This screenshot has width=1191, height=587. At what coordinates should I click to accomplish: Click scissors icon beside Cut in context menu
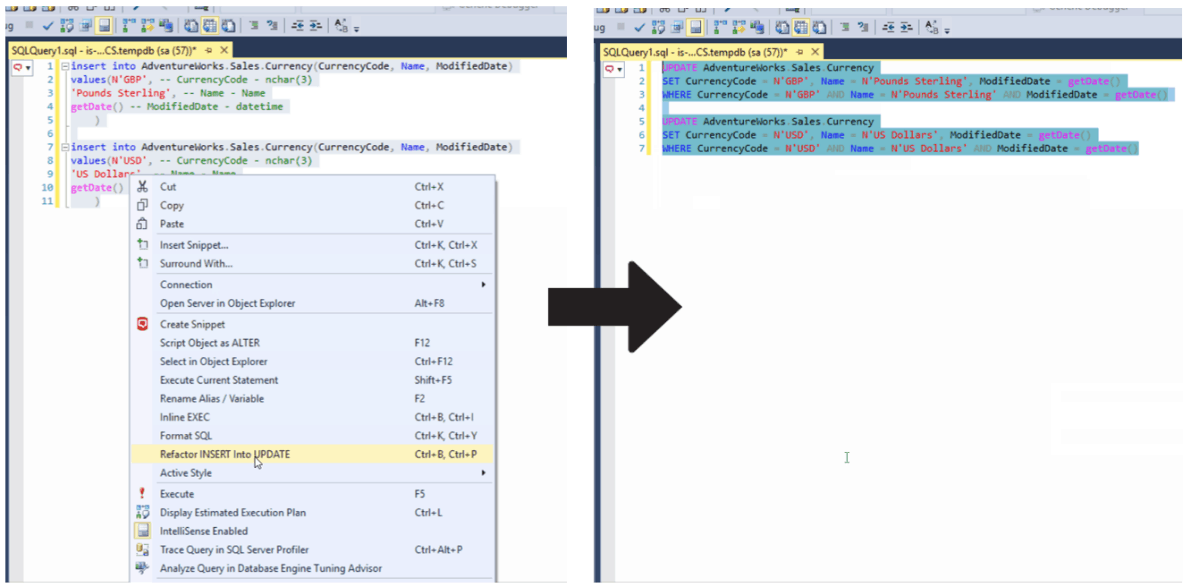[x=142, y=187]
